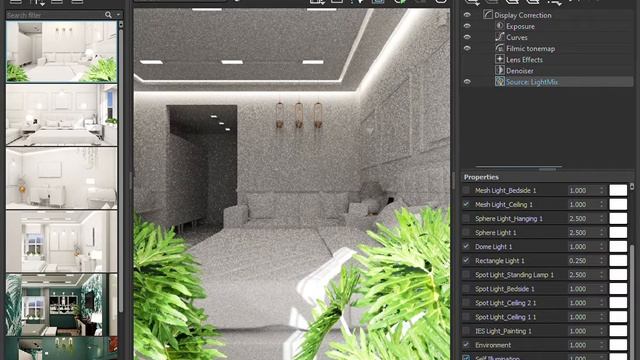This screenshot has width=640, height=360.
Task: Click the magnifier icon in search filter
Action: [108, 15]
